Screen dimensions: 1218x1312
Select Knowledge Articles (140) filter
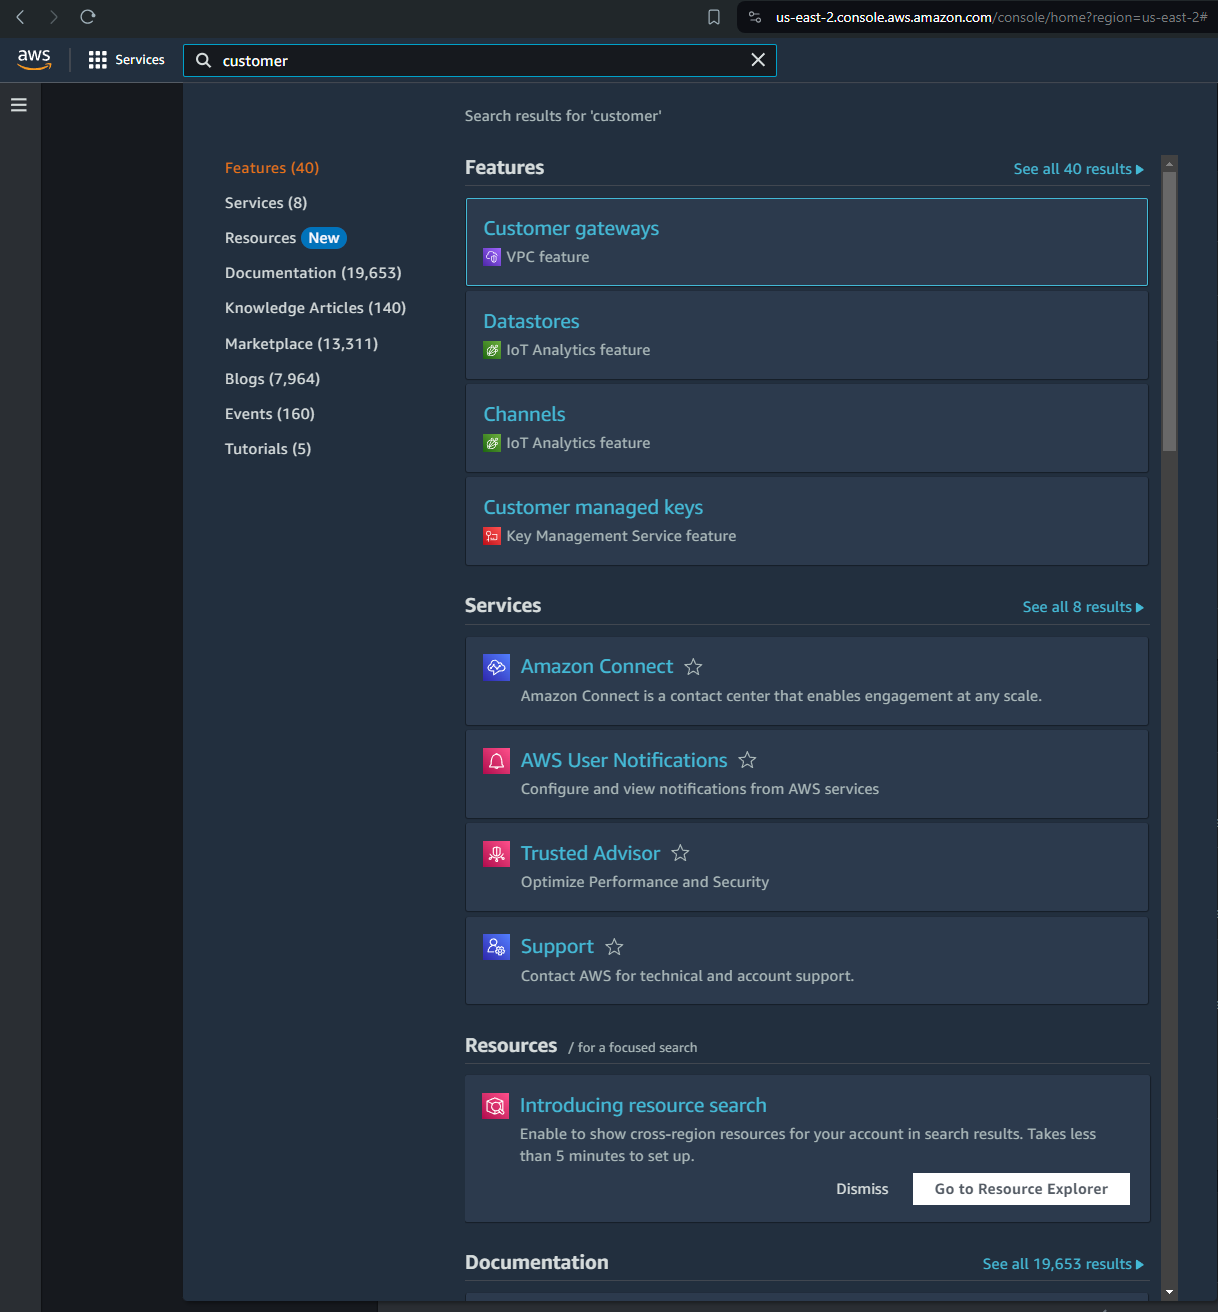(315, 308)
